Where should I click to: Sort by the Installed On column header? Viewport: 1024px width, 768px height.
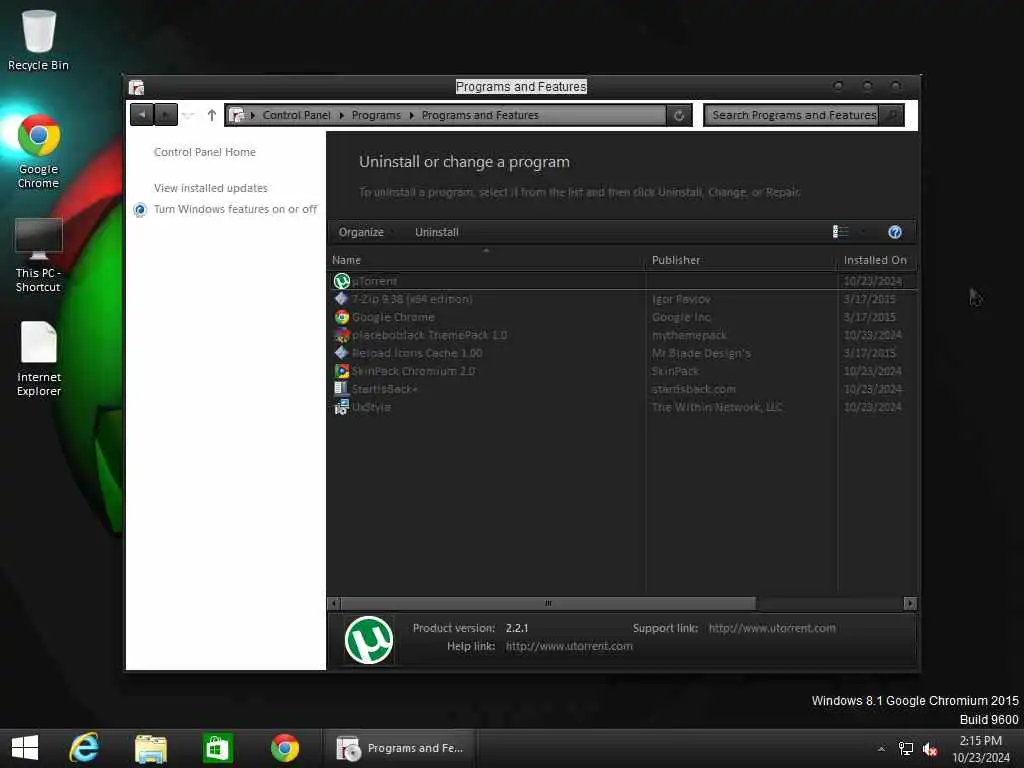pos(876,260)
